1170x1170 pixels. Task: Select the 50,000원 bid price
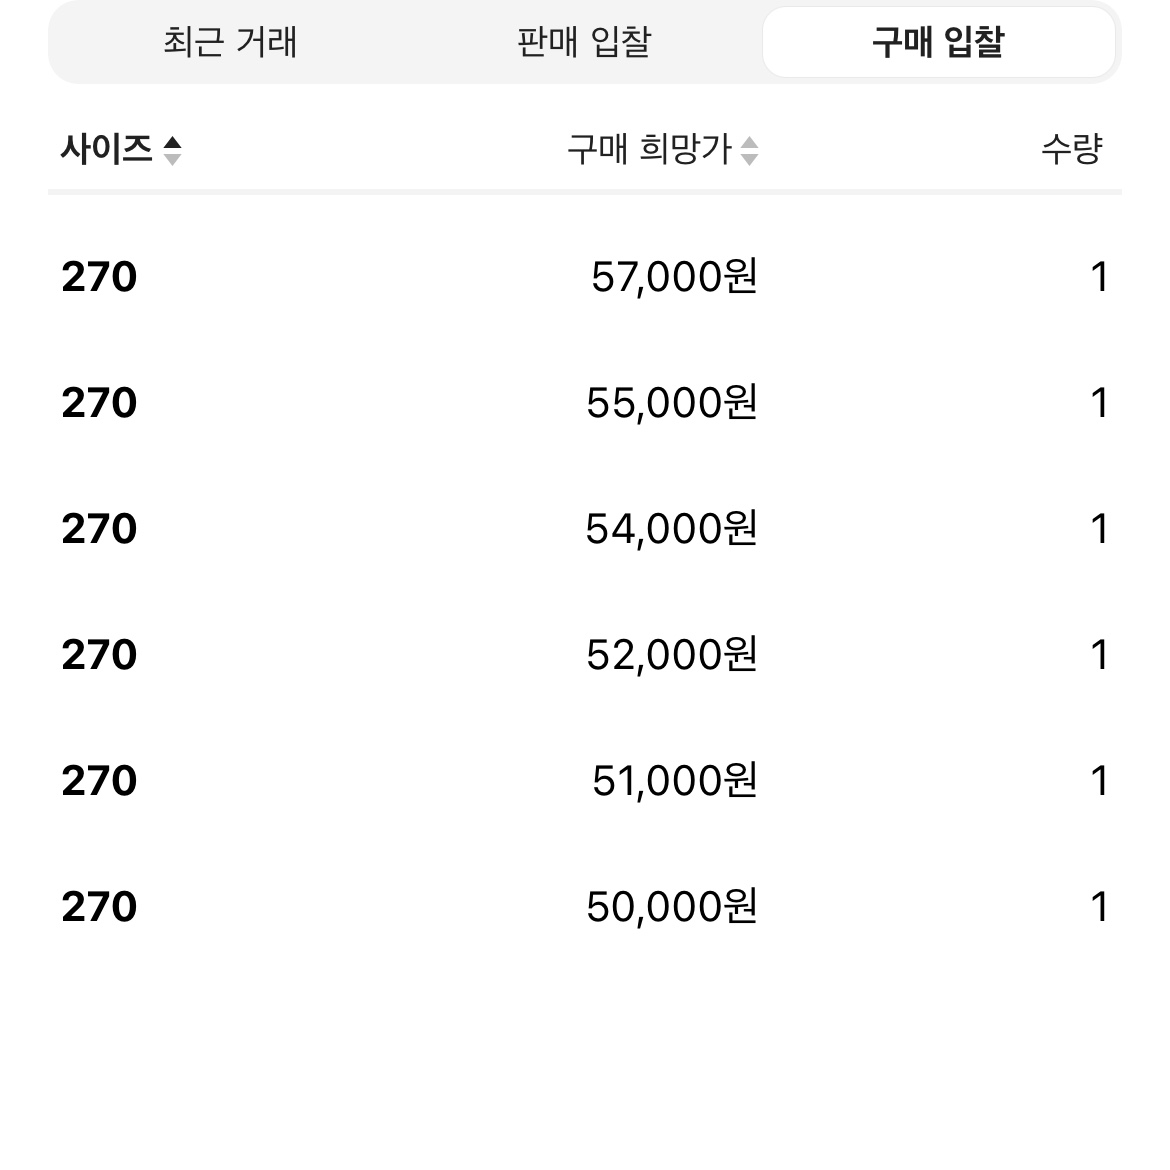click(672, 907)
